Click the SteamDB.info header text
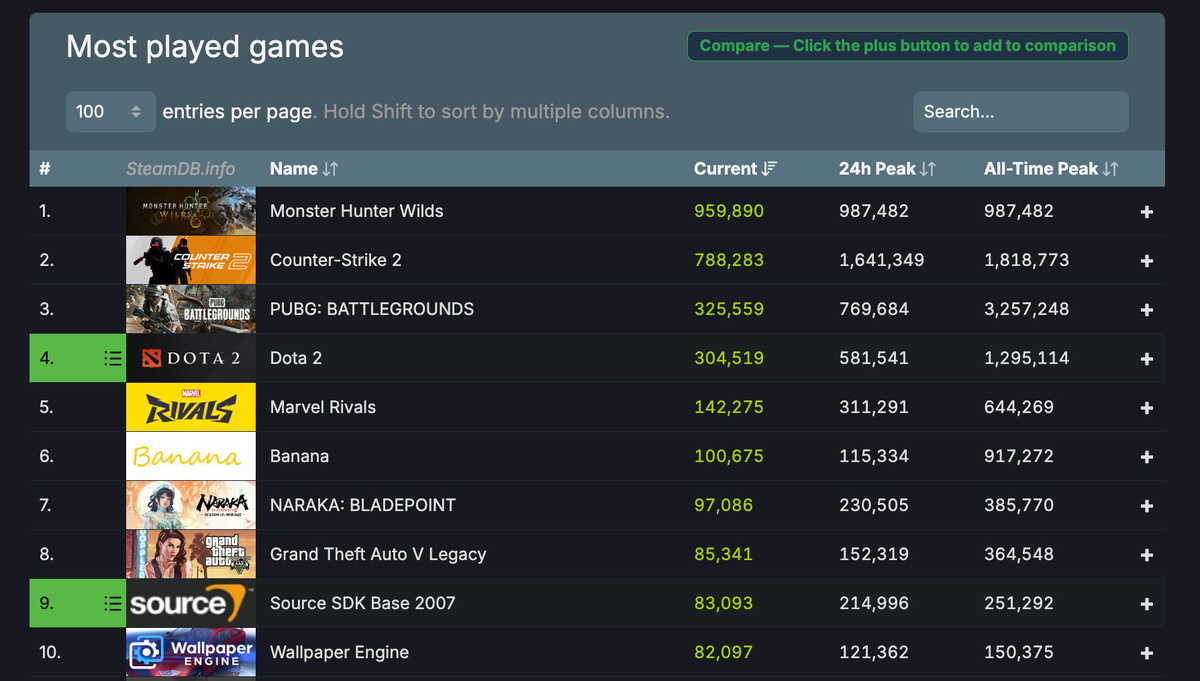The width and height of the screenshot is (1200, 681). coord(181,169)
